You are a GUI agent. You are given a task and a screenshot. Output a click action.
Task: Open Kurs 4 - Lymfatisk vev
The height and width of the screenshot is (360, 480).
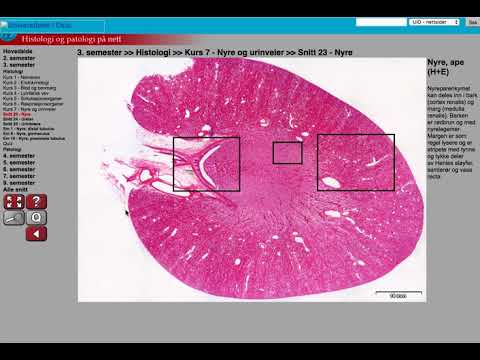(26, 93)
